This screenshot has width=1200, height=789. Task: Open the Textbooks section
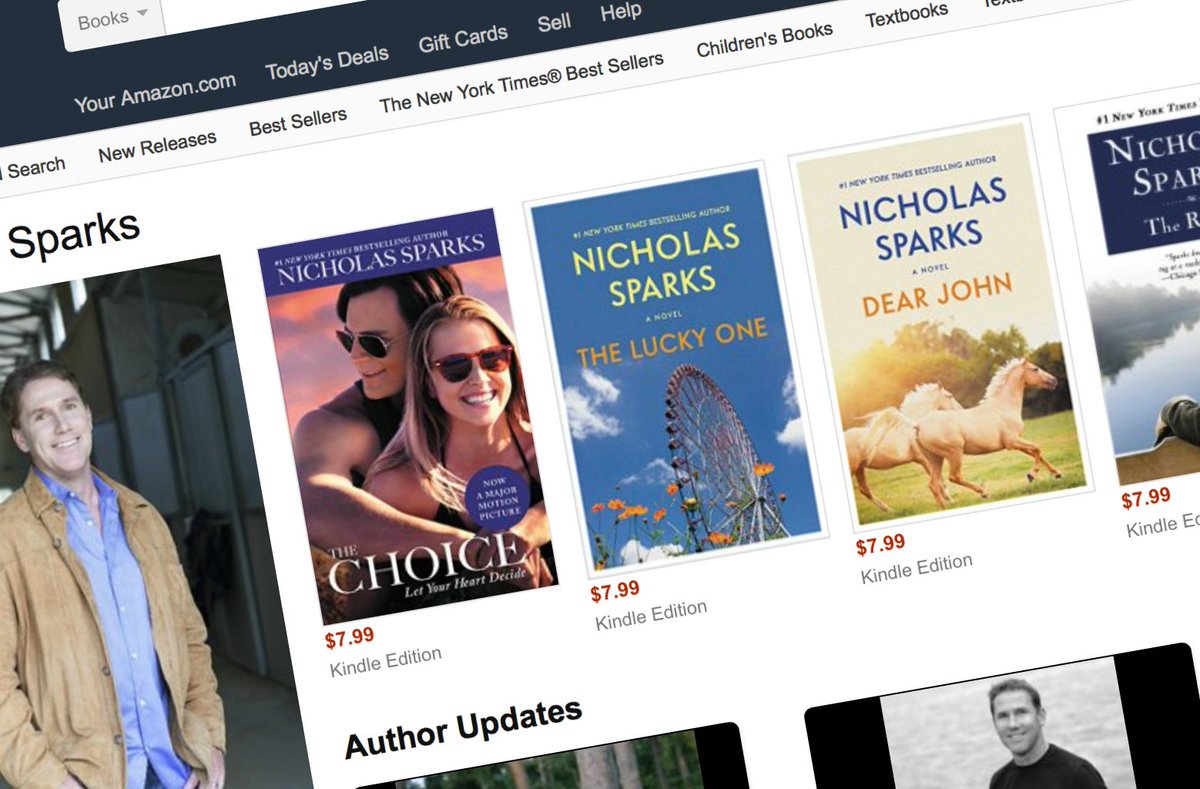(x=906, y=14)
